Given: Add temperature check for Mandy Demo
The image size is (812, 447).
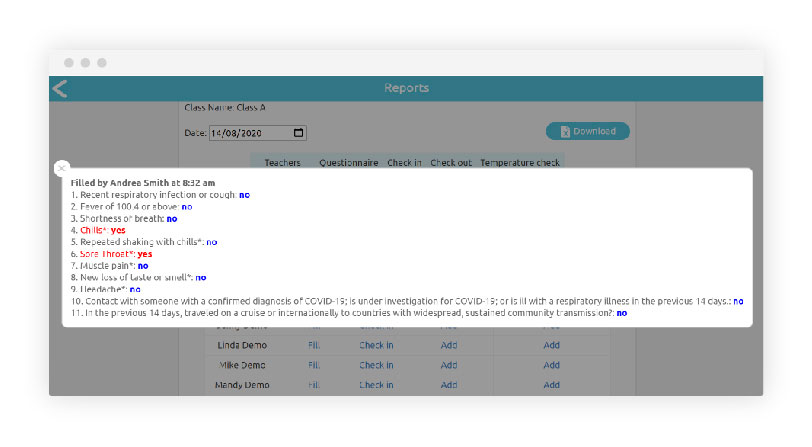Looking at the screenshot, I should [x=552, y=385].
